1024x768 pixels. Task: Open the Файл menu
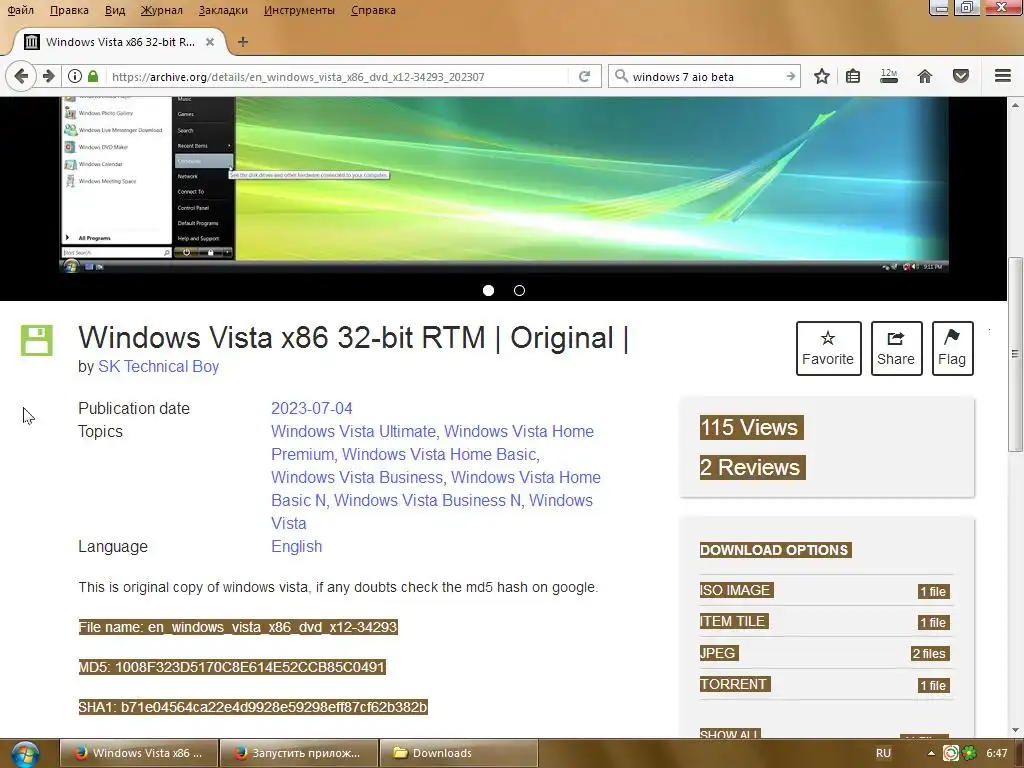[x=20, y=10]
